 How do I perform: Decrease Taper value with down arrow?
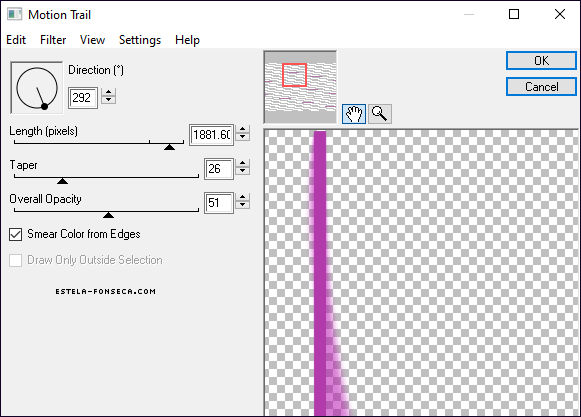point(243,172)
